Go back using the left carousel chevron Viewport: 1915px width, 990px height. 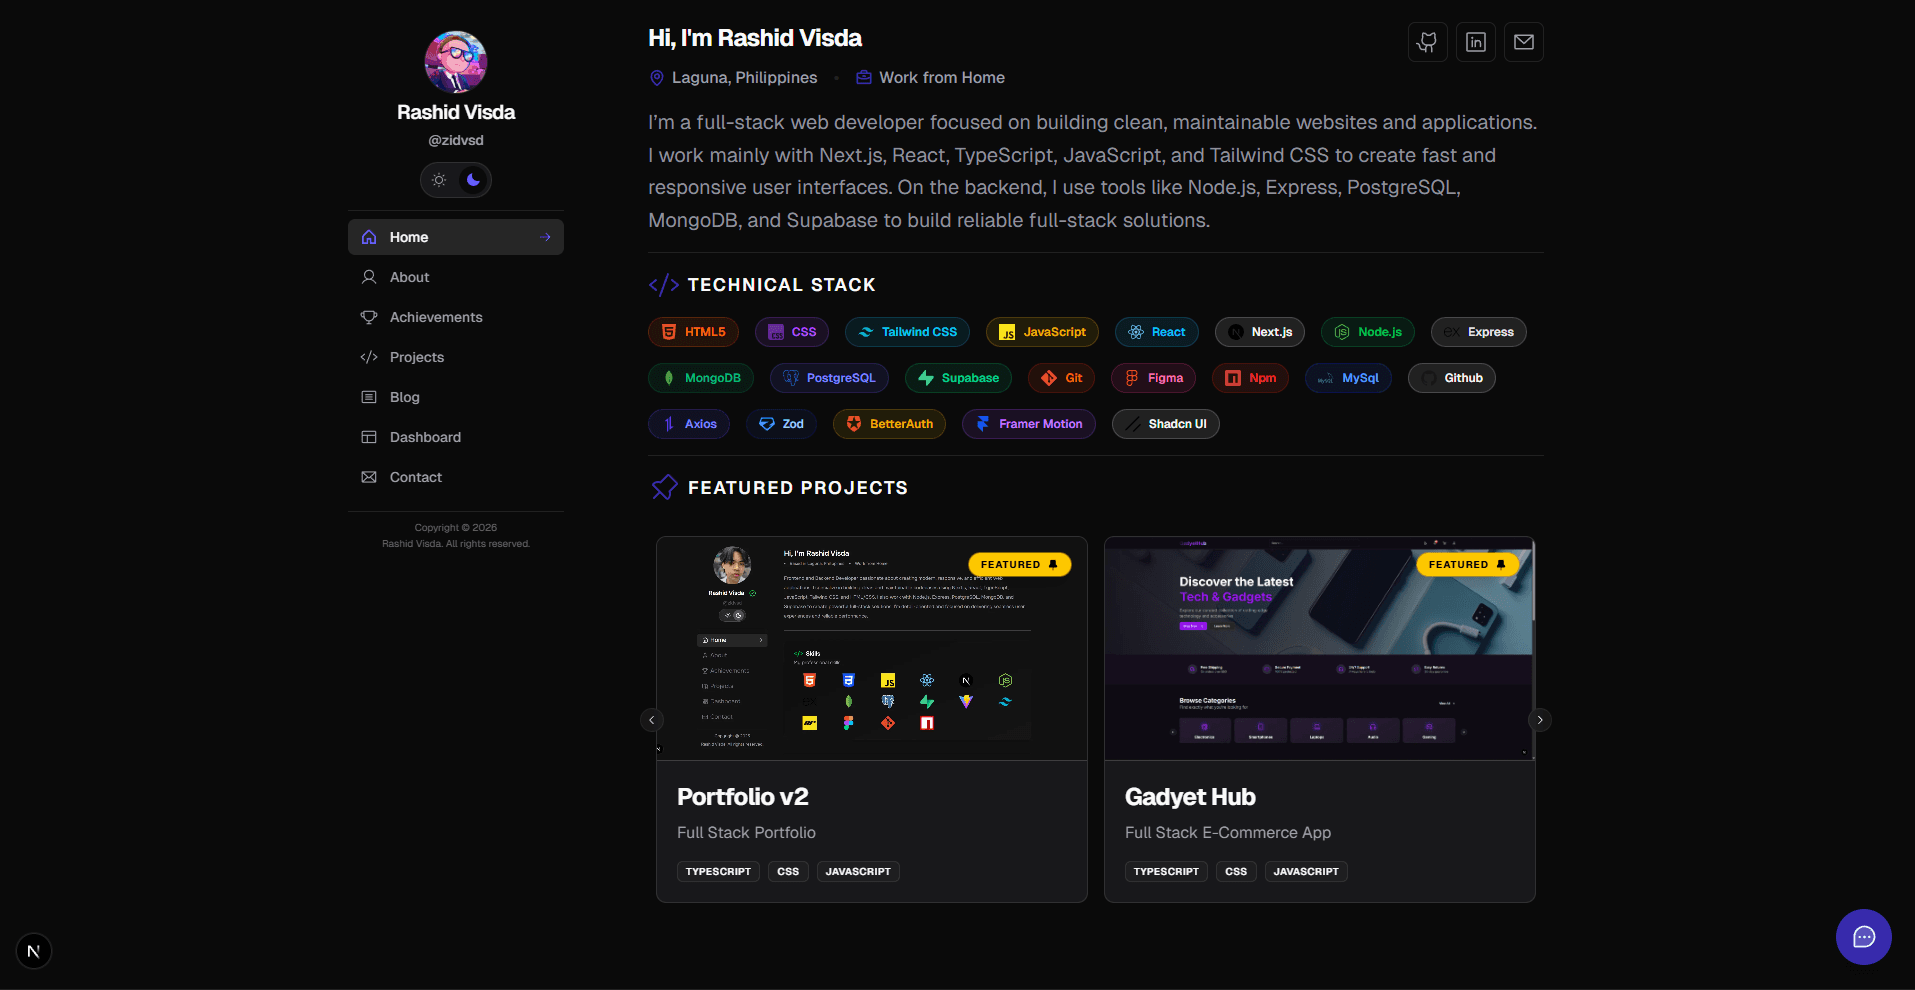point(651,719)
